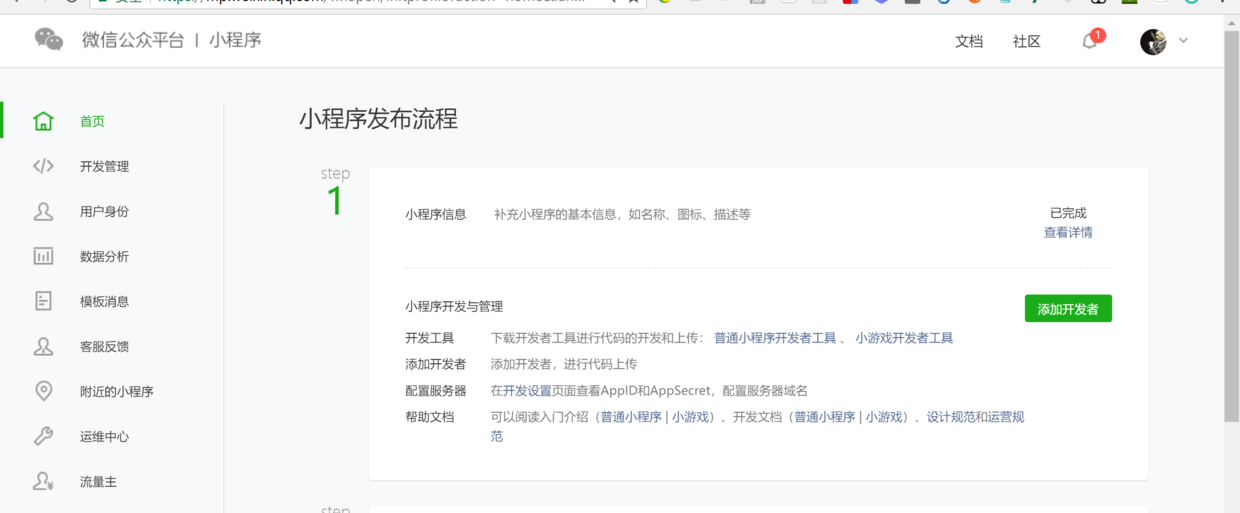Click the 流量主 icon in sidebar
Screen dimensions: 1240x513
pyautogui.click(x=43, y=481)
